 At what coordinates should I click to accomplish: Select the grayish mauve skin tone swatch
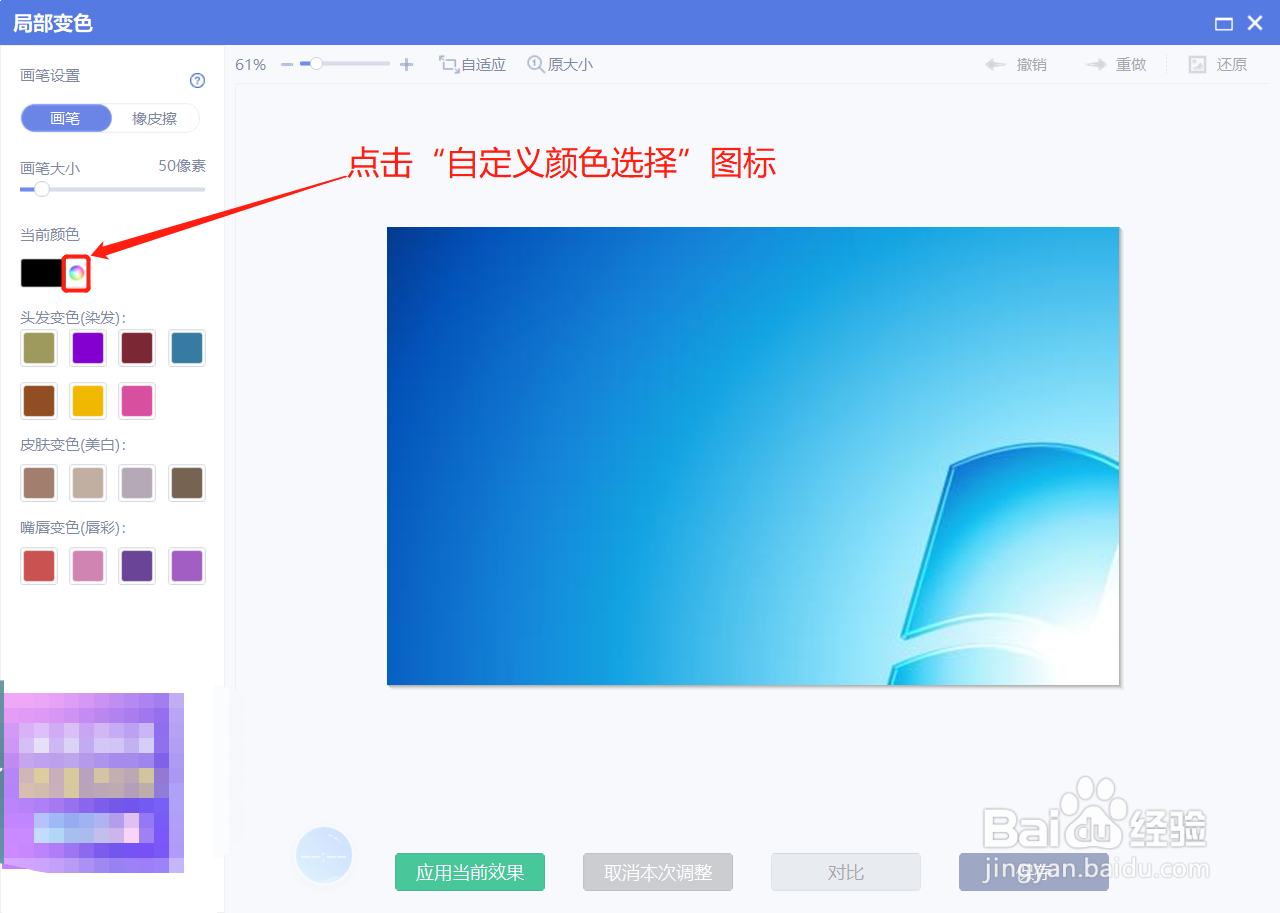click(x=137, y=483)
